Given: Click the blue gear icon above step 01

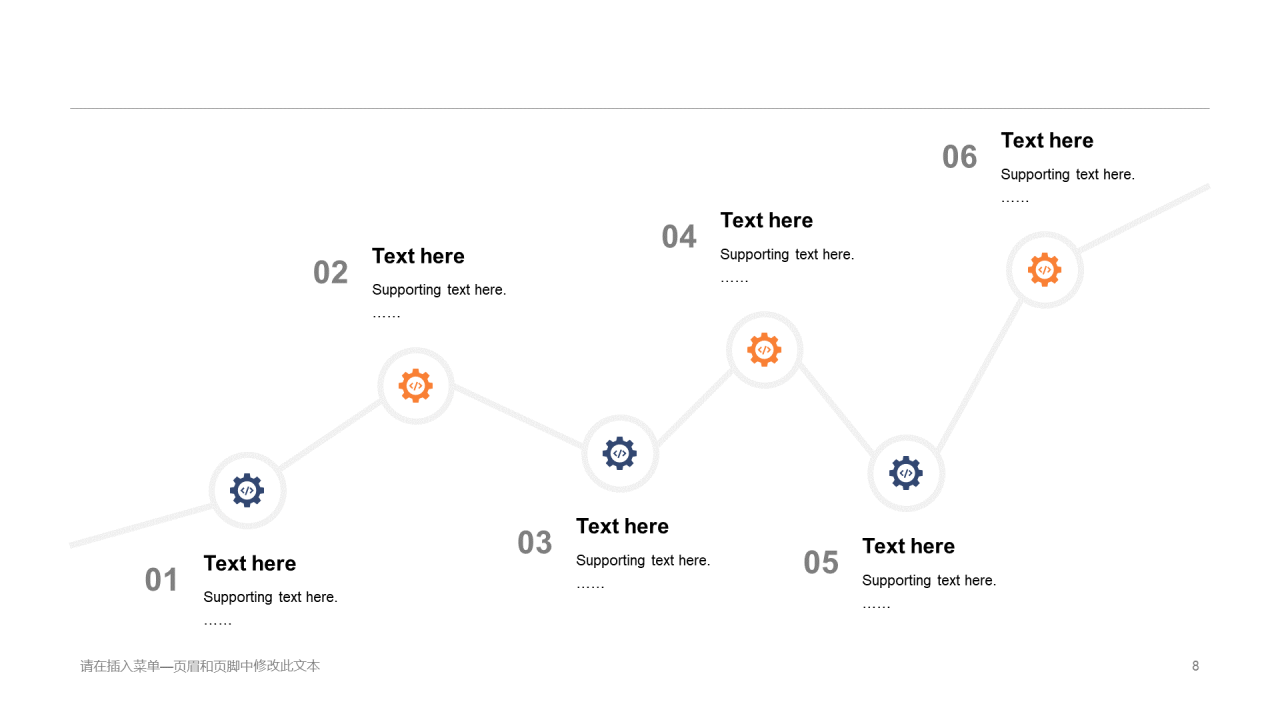Looking at the screenshot, I should click(x=247, y=491).
